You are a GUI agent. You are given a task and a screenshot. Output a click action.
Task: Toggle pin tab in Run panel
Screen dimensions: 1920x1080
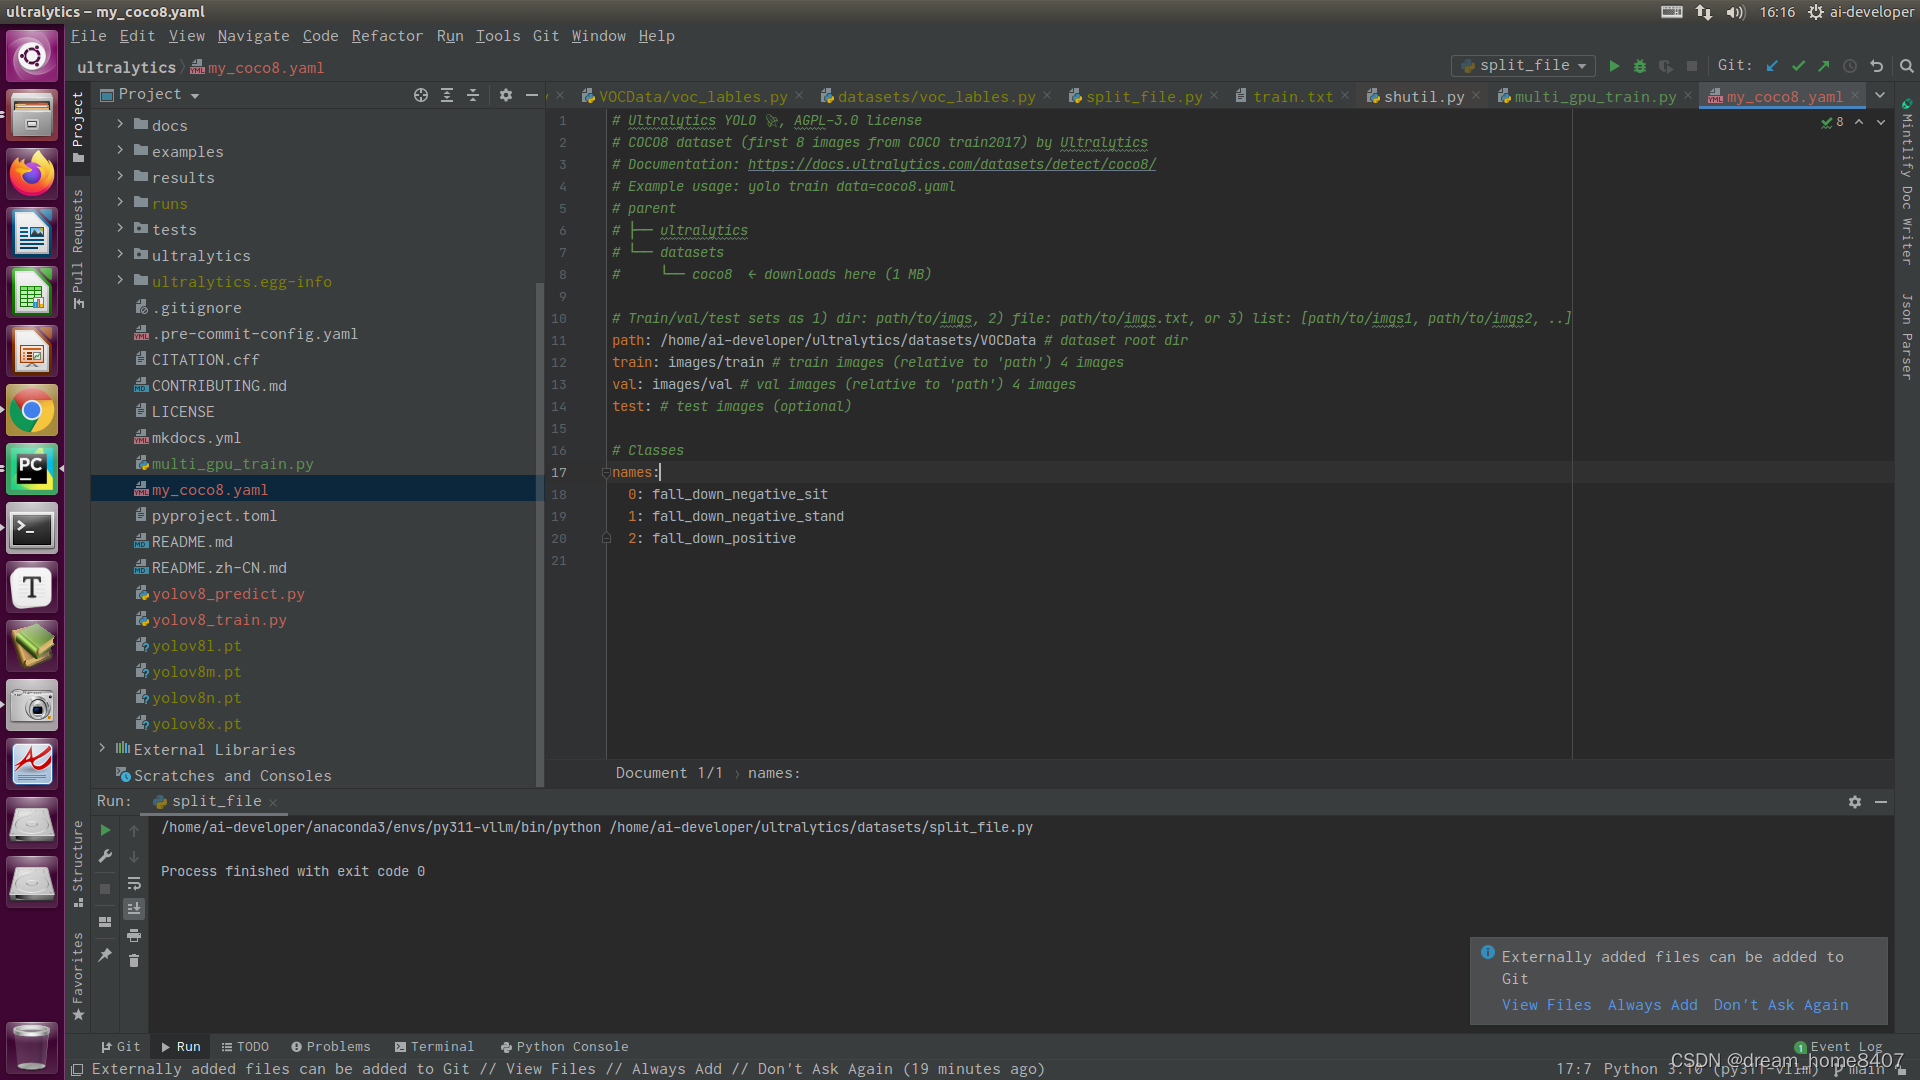[105, 955]
